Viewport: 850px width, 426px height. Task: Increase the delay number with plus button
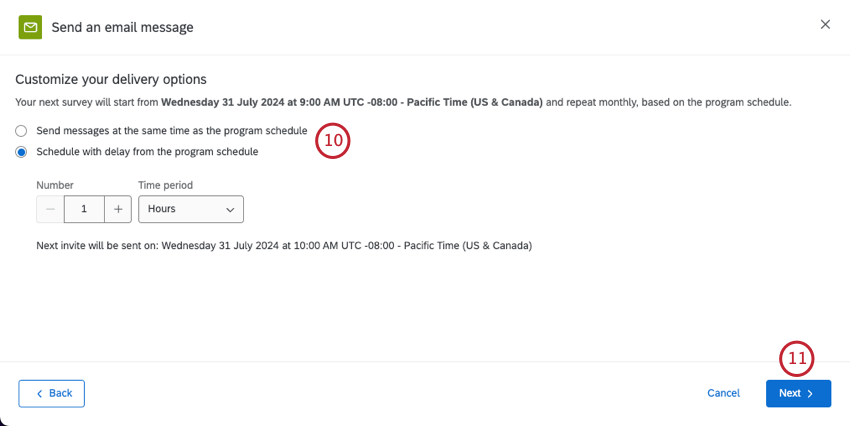coord(118,209)
